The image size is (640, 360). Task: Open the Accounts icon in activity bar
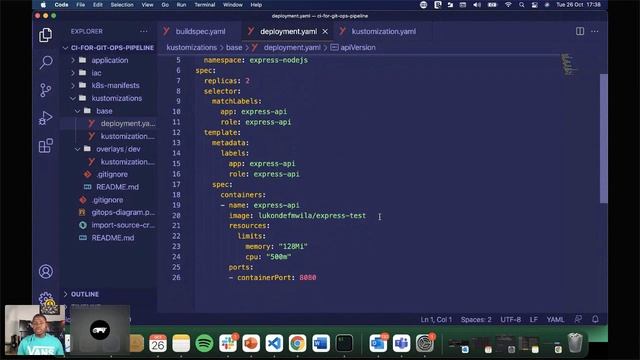[46, 271]
